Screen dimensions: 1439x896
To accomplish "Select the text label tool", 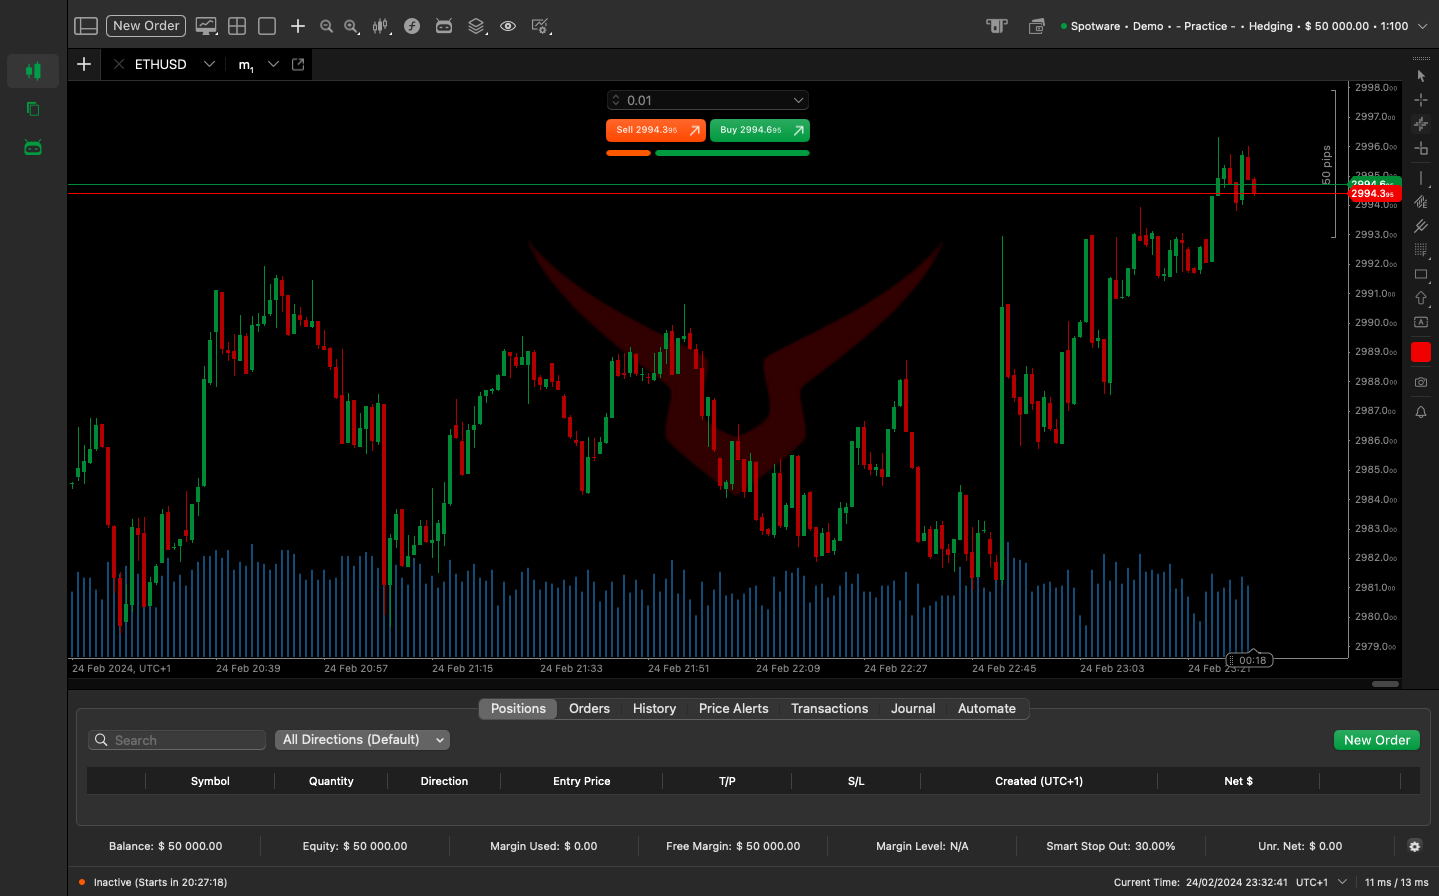I will pyautogui.click(x=1421, y=322).
